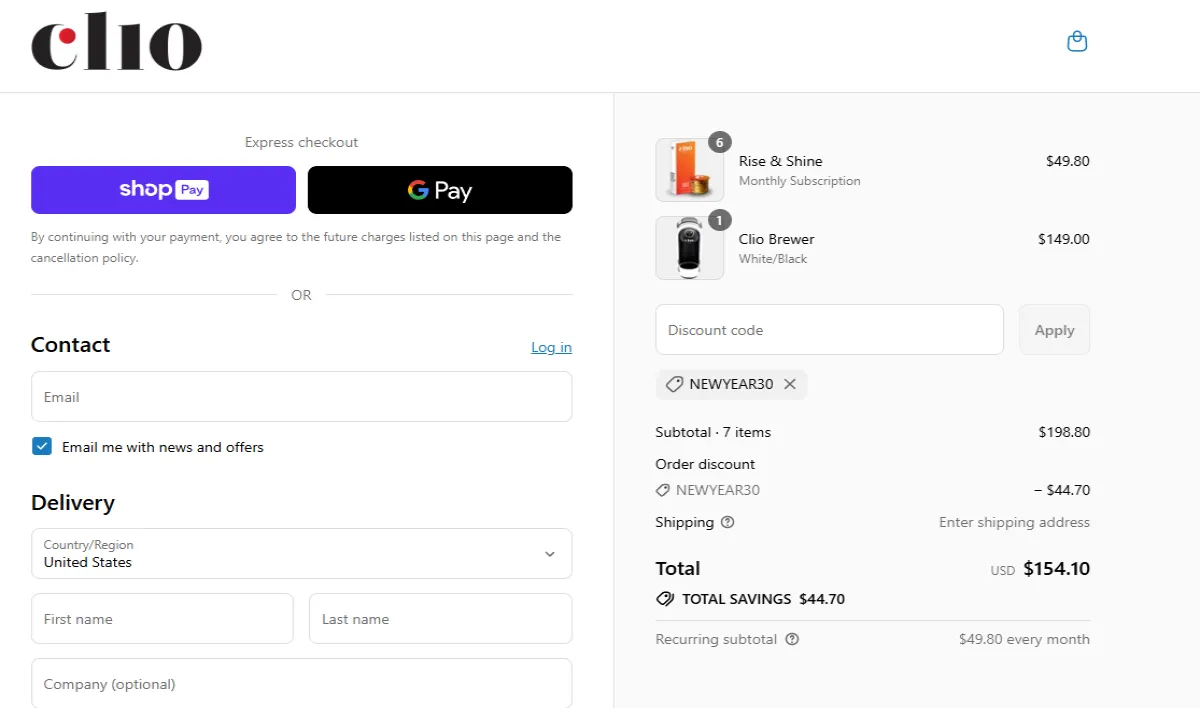This screenshot has height=708, width=1200.
Task: Click the Order discount NEWYEAR30 tag icon
Action: (662, 490)
